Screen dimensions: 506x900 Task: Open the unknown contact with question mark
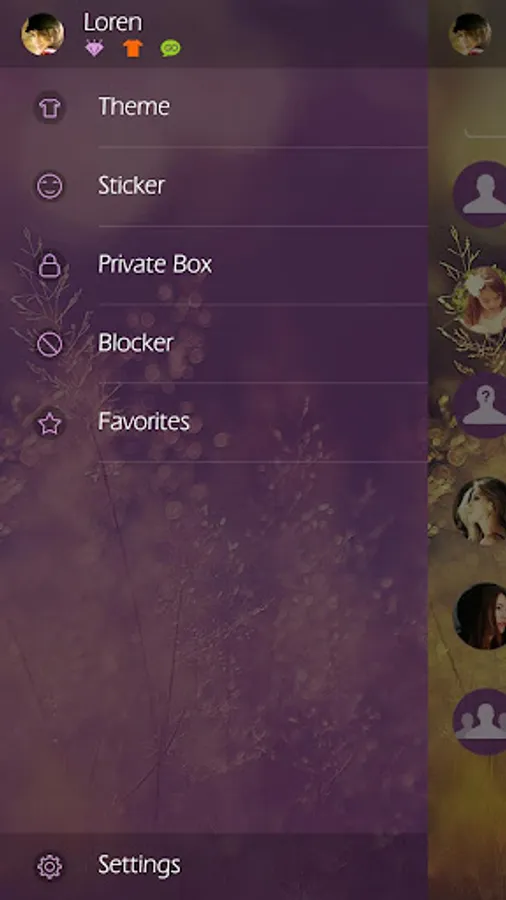[481, 405]
